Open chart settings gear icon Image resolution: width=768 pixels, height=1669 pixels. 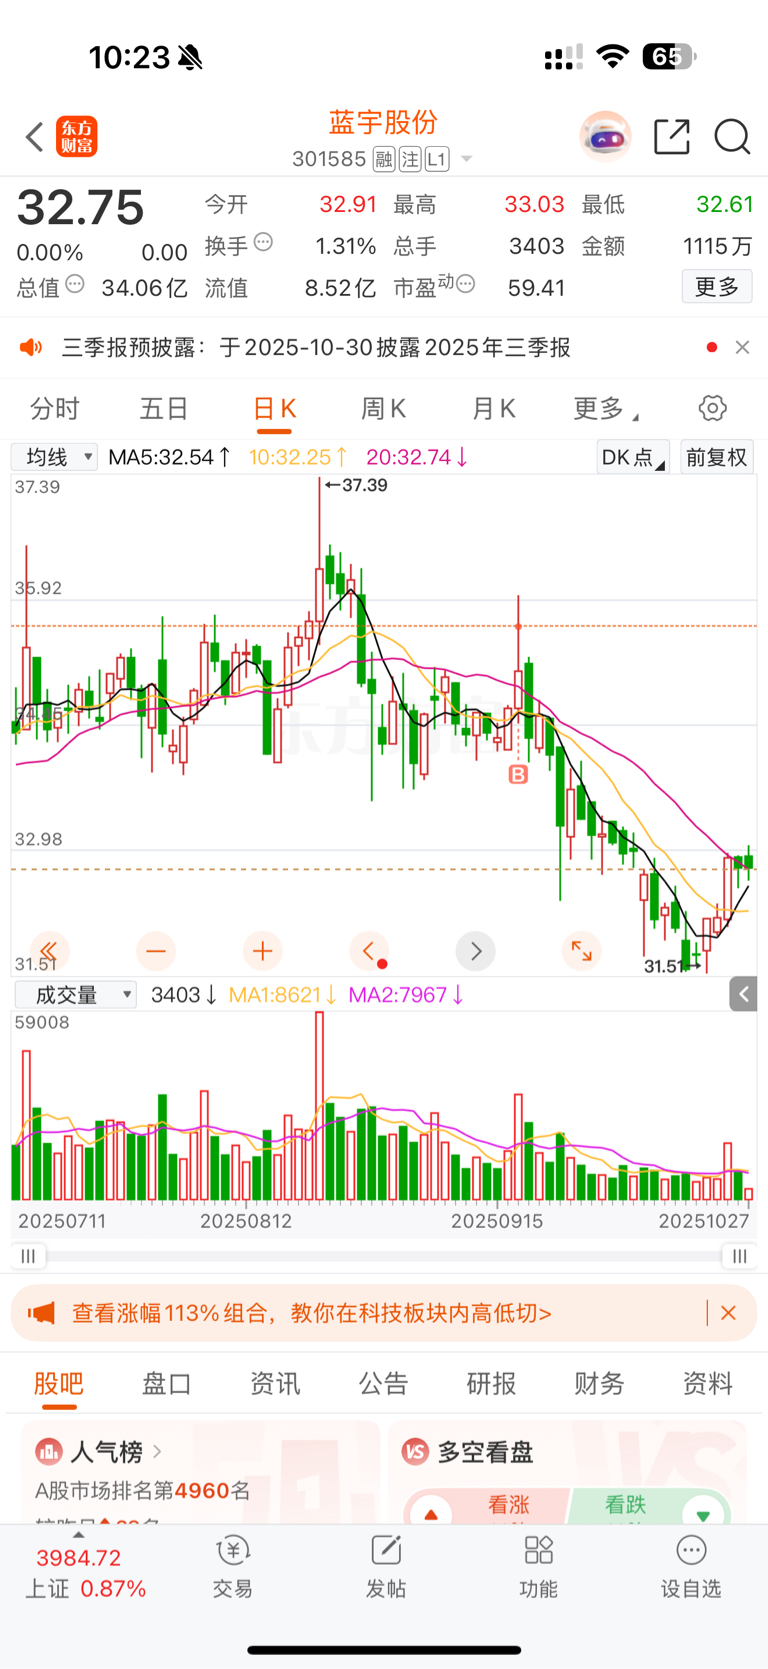(713, 408)
